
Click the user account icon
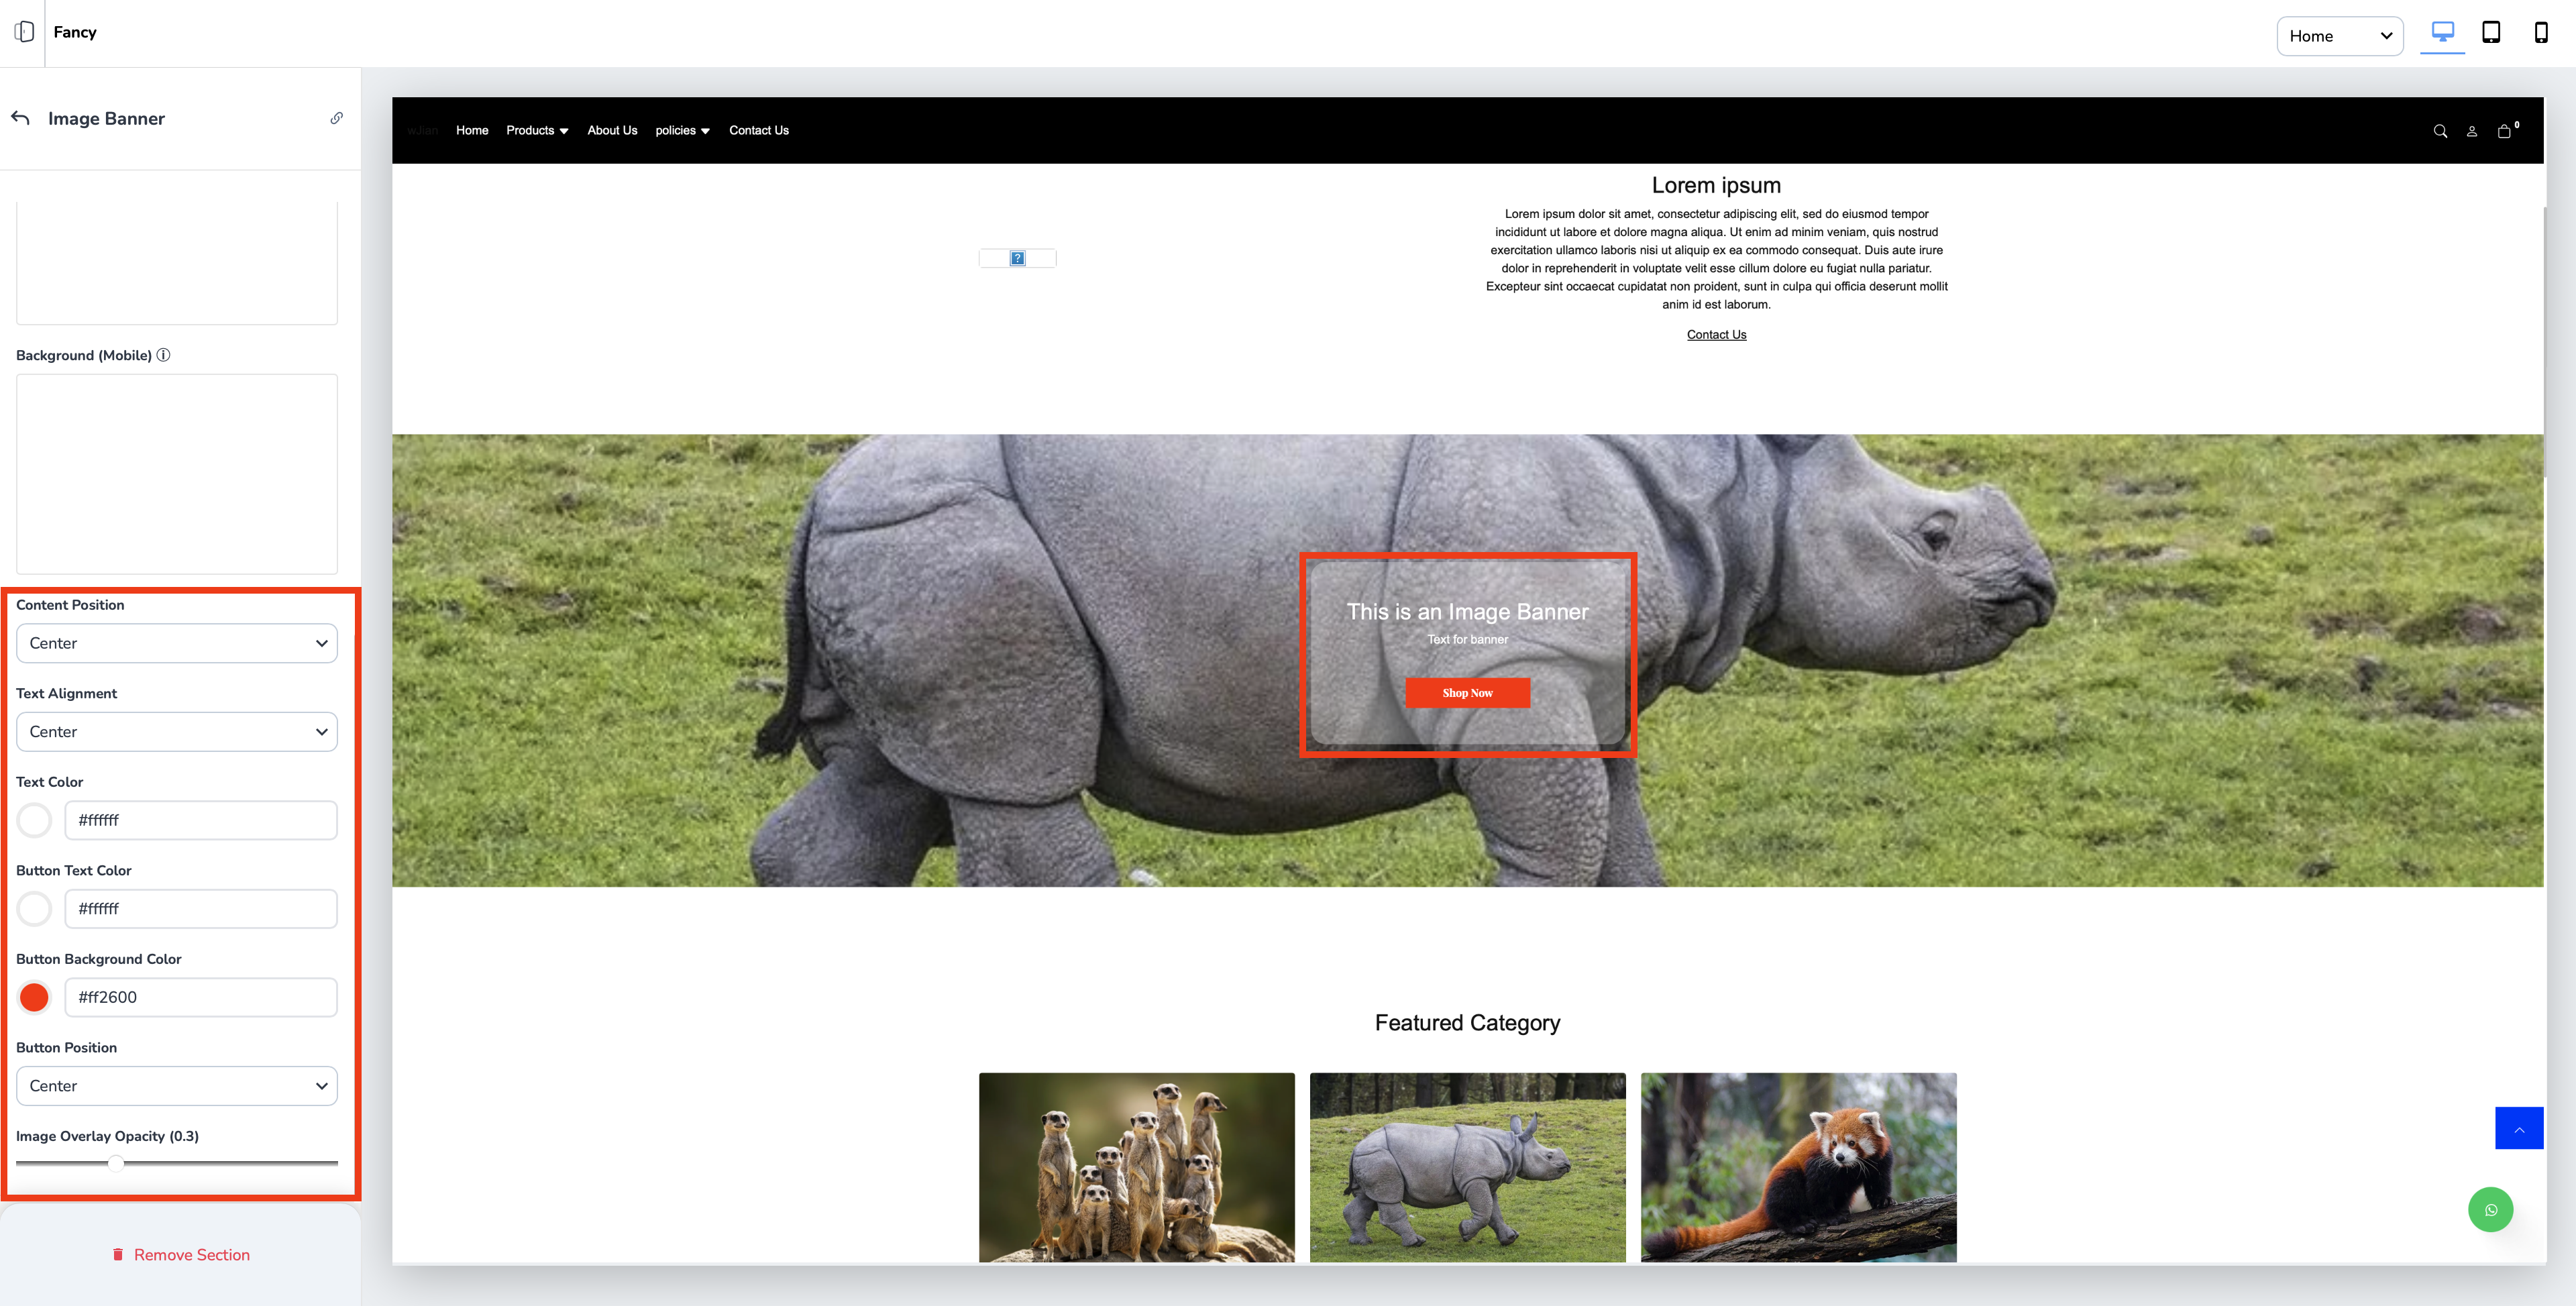(2471, 131)
